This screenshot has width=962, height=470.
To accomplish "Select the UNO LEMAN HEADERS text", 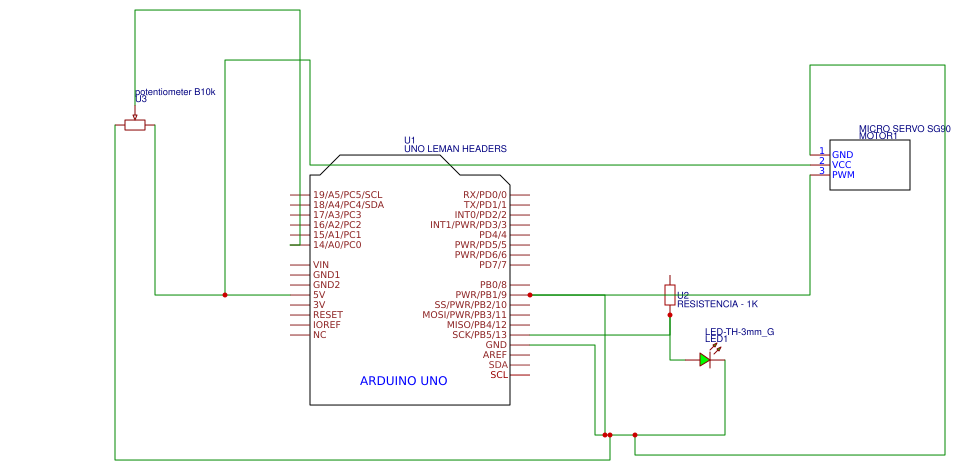I will [455, 148].
